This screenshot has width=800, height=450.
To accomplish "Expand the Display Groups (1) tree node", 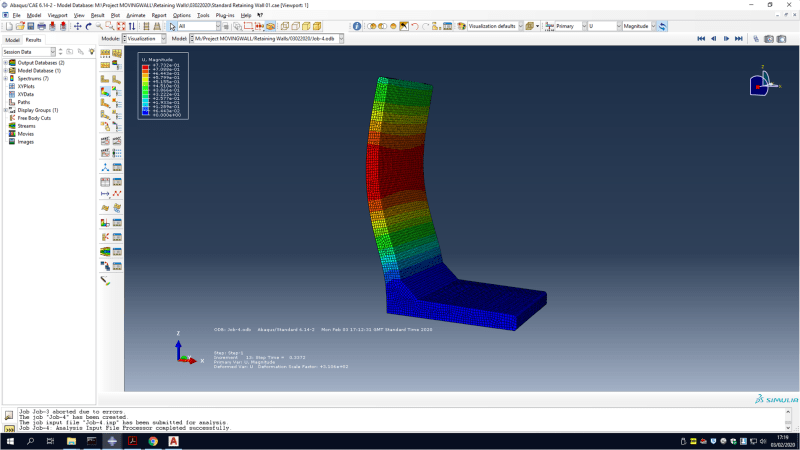I will click(6, 110).
